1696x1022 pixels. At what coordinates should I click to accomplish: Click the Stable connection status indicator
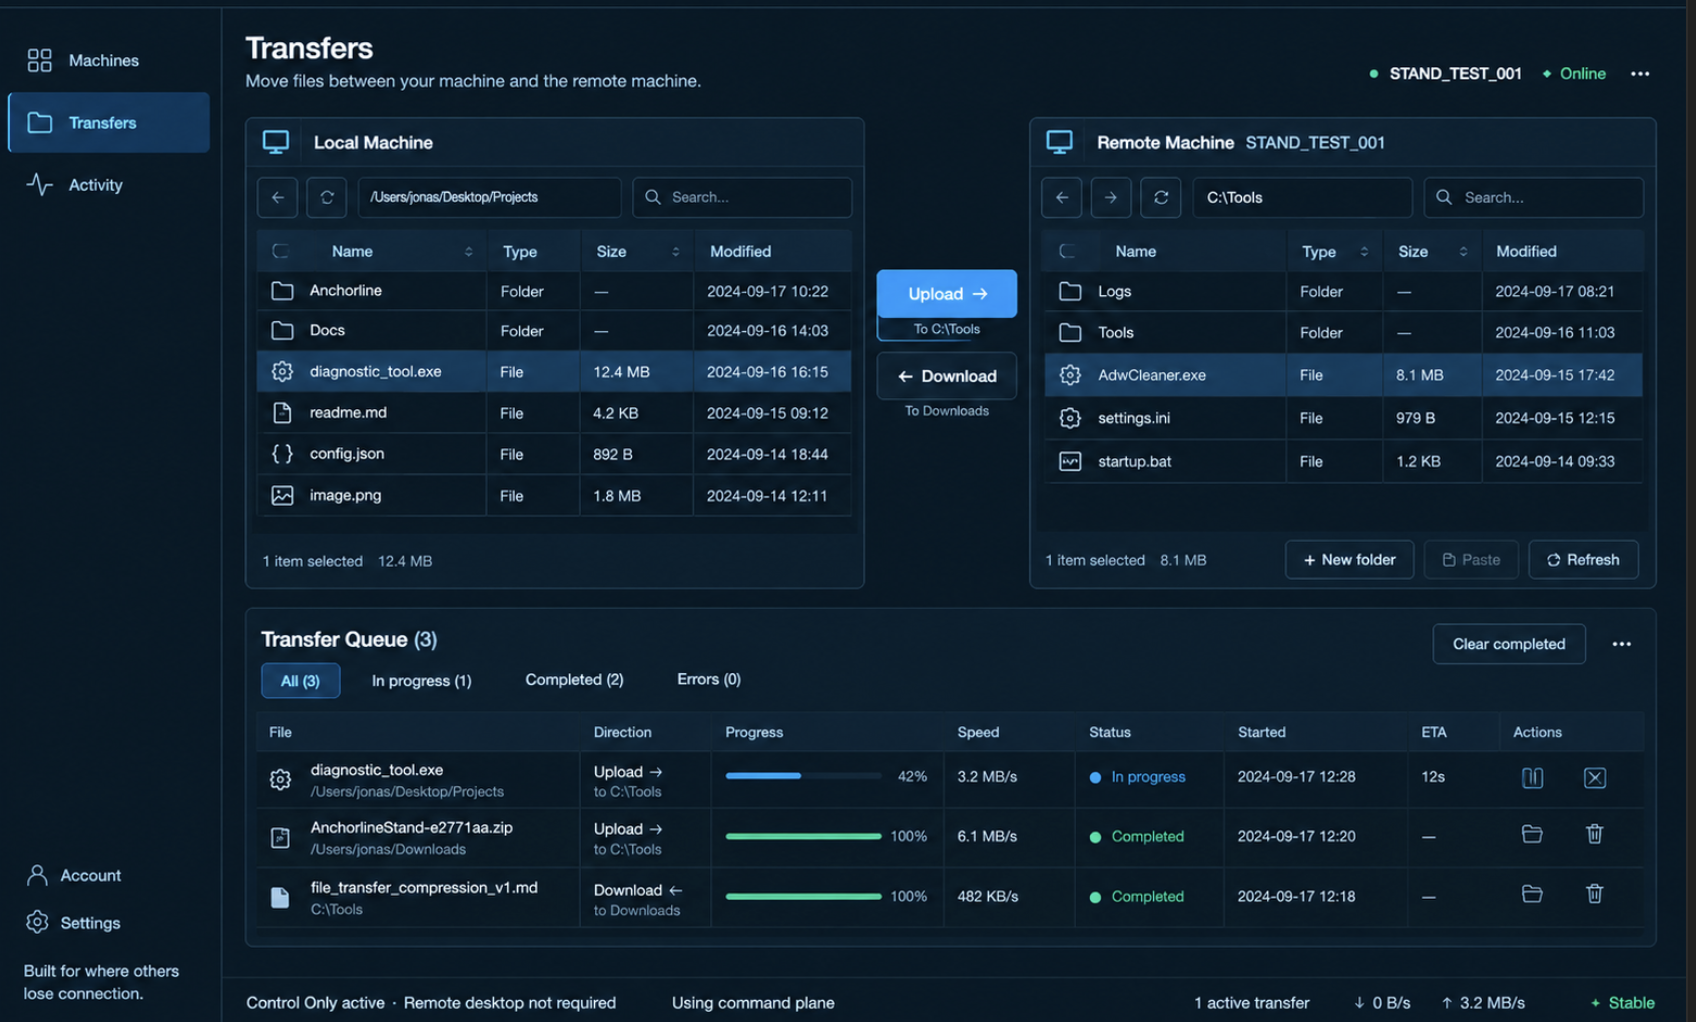1622,1003
